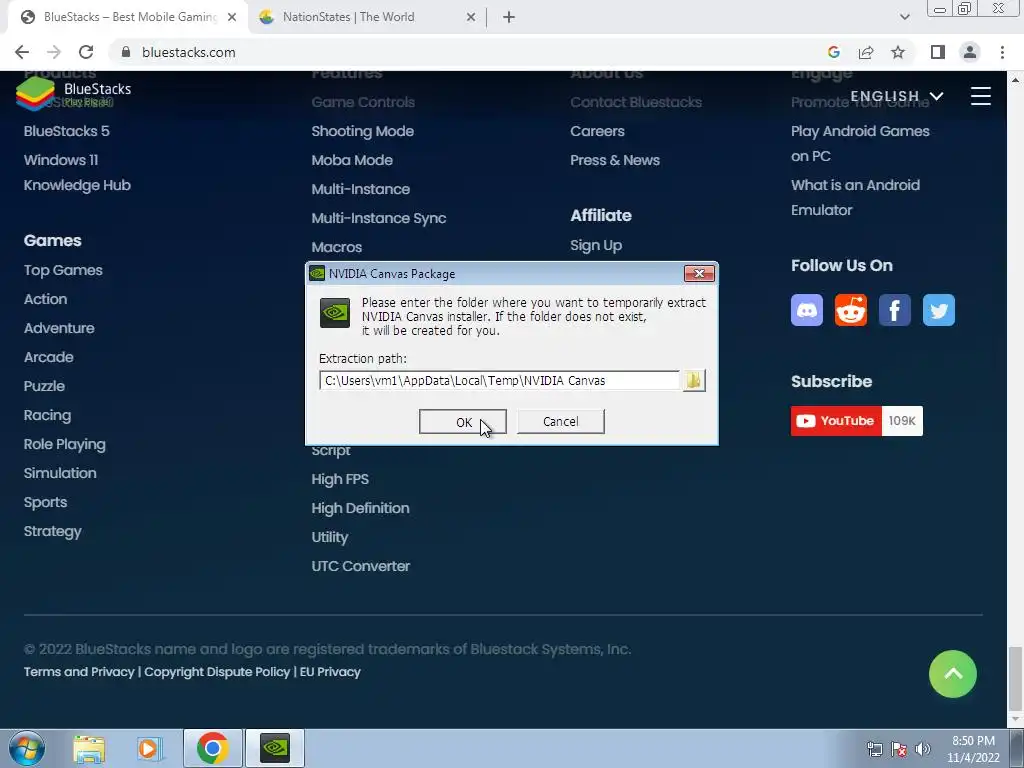
Task: Open the UTC Converter link
Action: pos(360,566)
